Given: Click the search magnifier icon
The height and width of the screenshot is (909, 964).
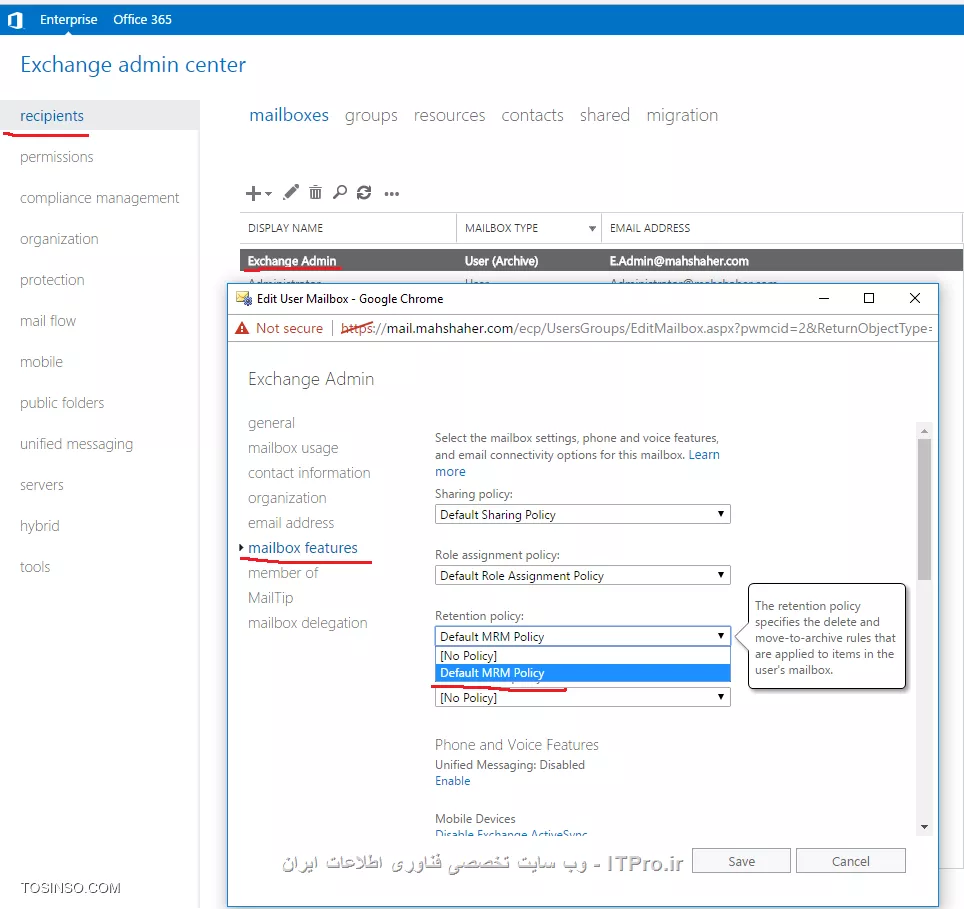Looking at the screenshot, I should click(x=339, y=192).
